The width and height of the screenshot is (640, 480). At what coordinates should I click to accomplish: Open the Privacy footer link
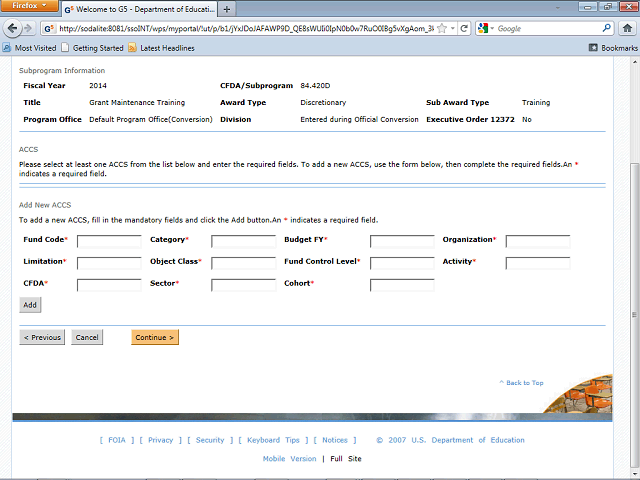tap(160, 440)
